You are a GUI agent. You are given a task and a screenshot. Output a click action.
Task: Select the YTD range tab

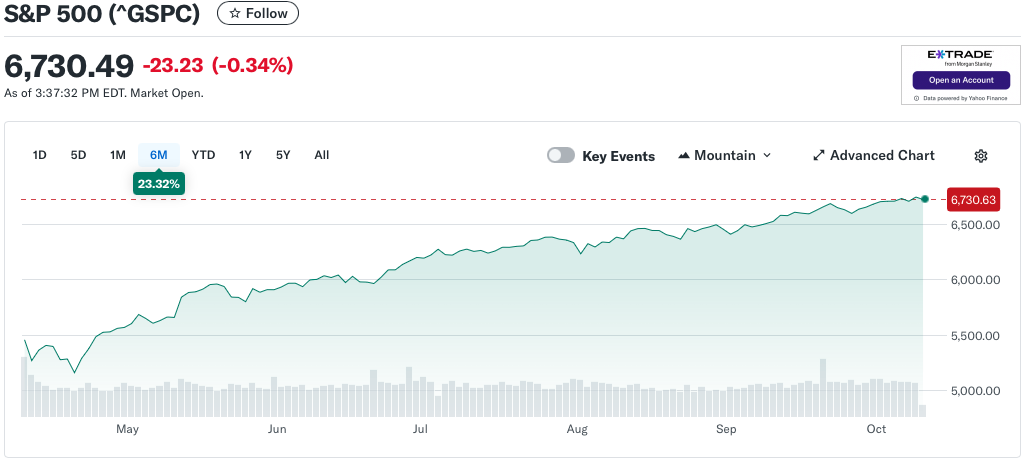203,155
